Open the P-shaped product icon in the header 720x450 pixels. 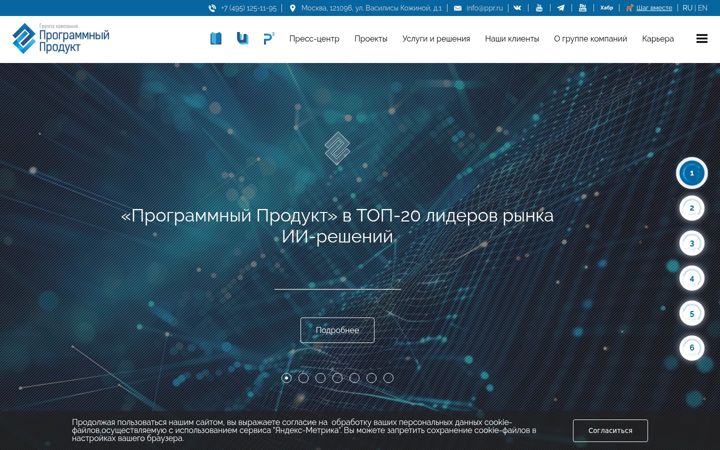[269, 39]
